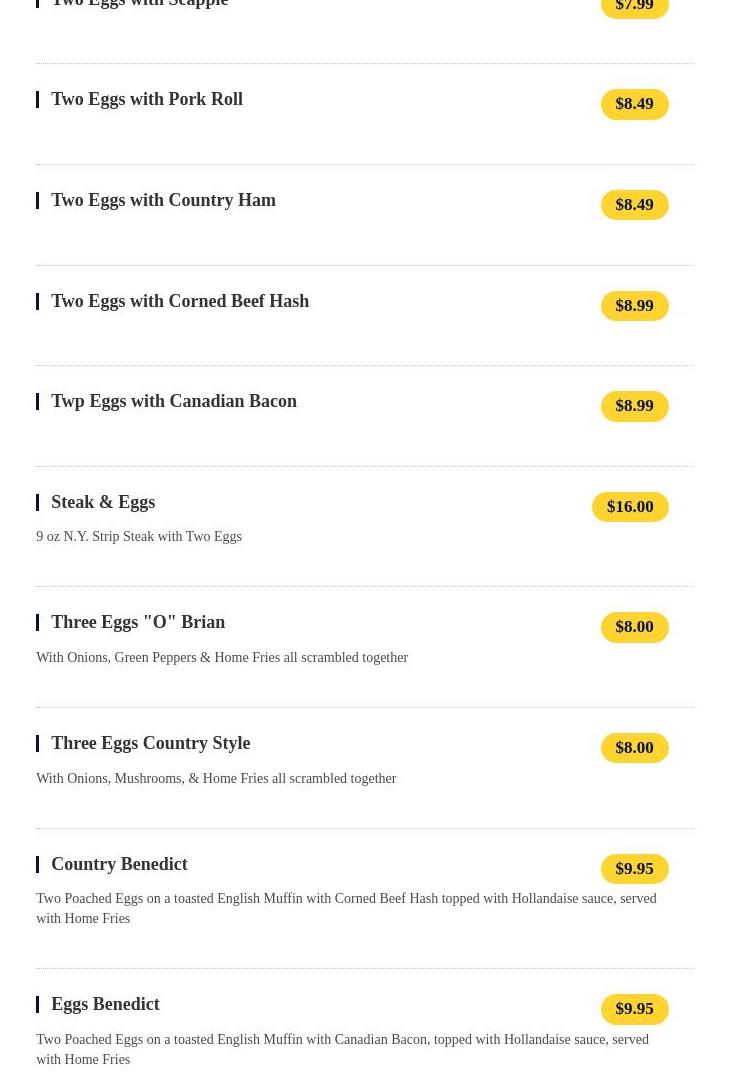Select the Country Benedict menu item
Viewport: 730px width, 1090px height.
(x=119, y=865)
